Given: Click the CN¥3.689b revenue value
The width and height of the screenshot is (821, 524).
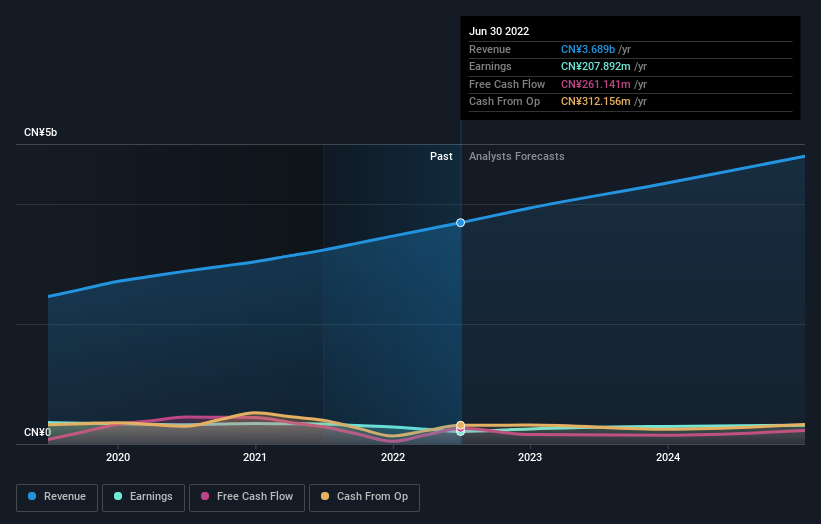Looking at the screenshot, I should click(x=588, y=49).
